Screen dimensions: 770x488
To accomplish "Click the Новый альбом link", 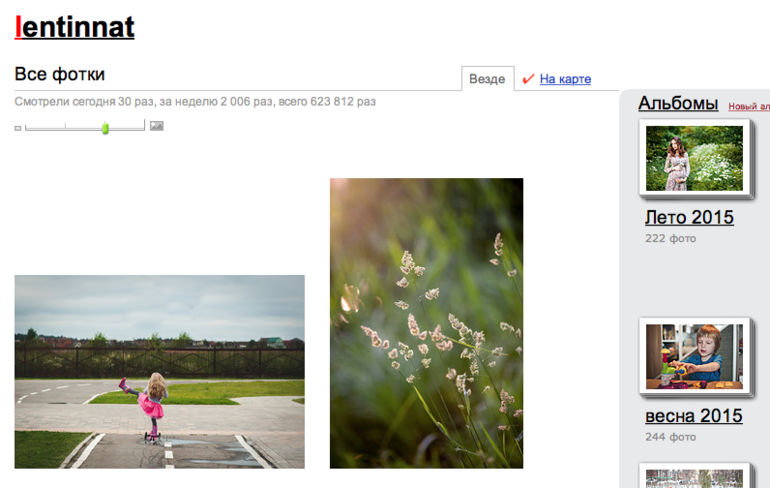I will tap(749, 106).
